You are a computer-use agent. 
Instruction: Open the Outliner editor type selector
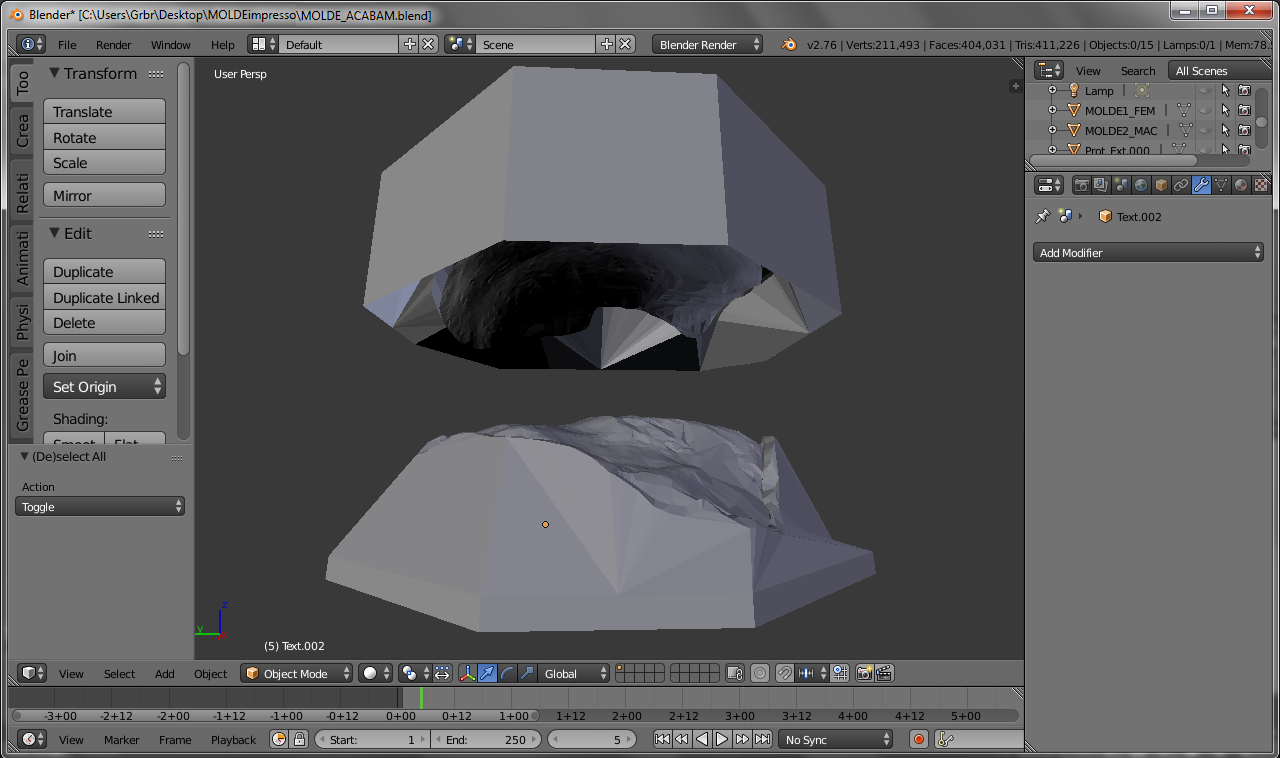(1049, 70)
